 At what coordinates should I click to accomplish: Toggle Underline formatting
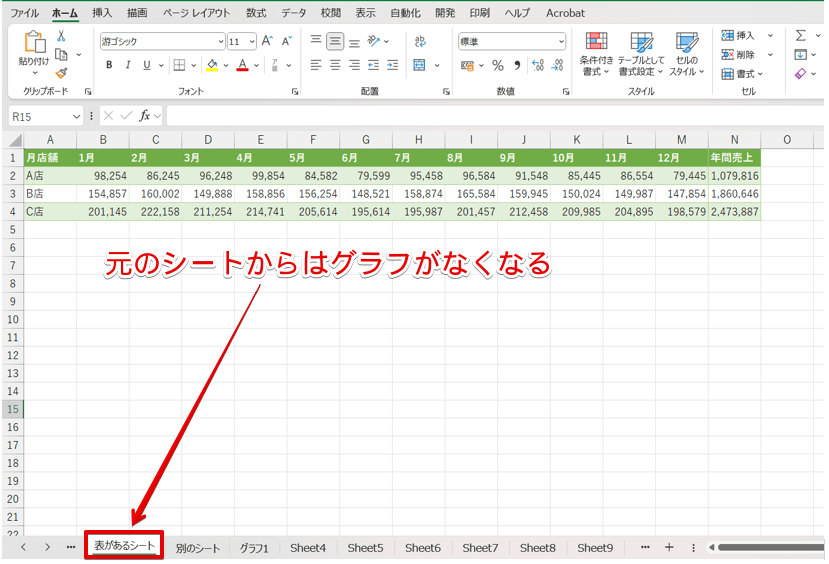[147, 65]
